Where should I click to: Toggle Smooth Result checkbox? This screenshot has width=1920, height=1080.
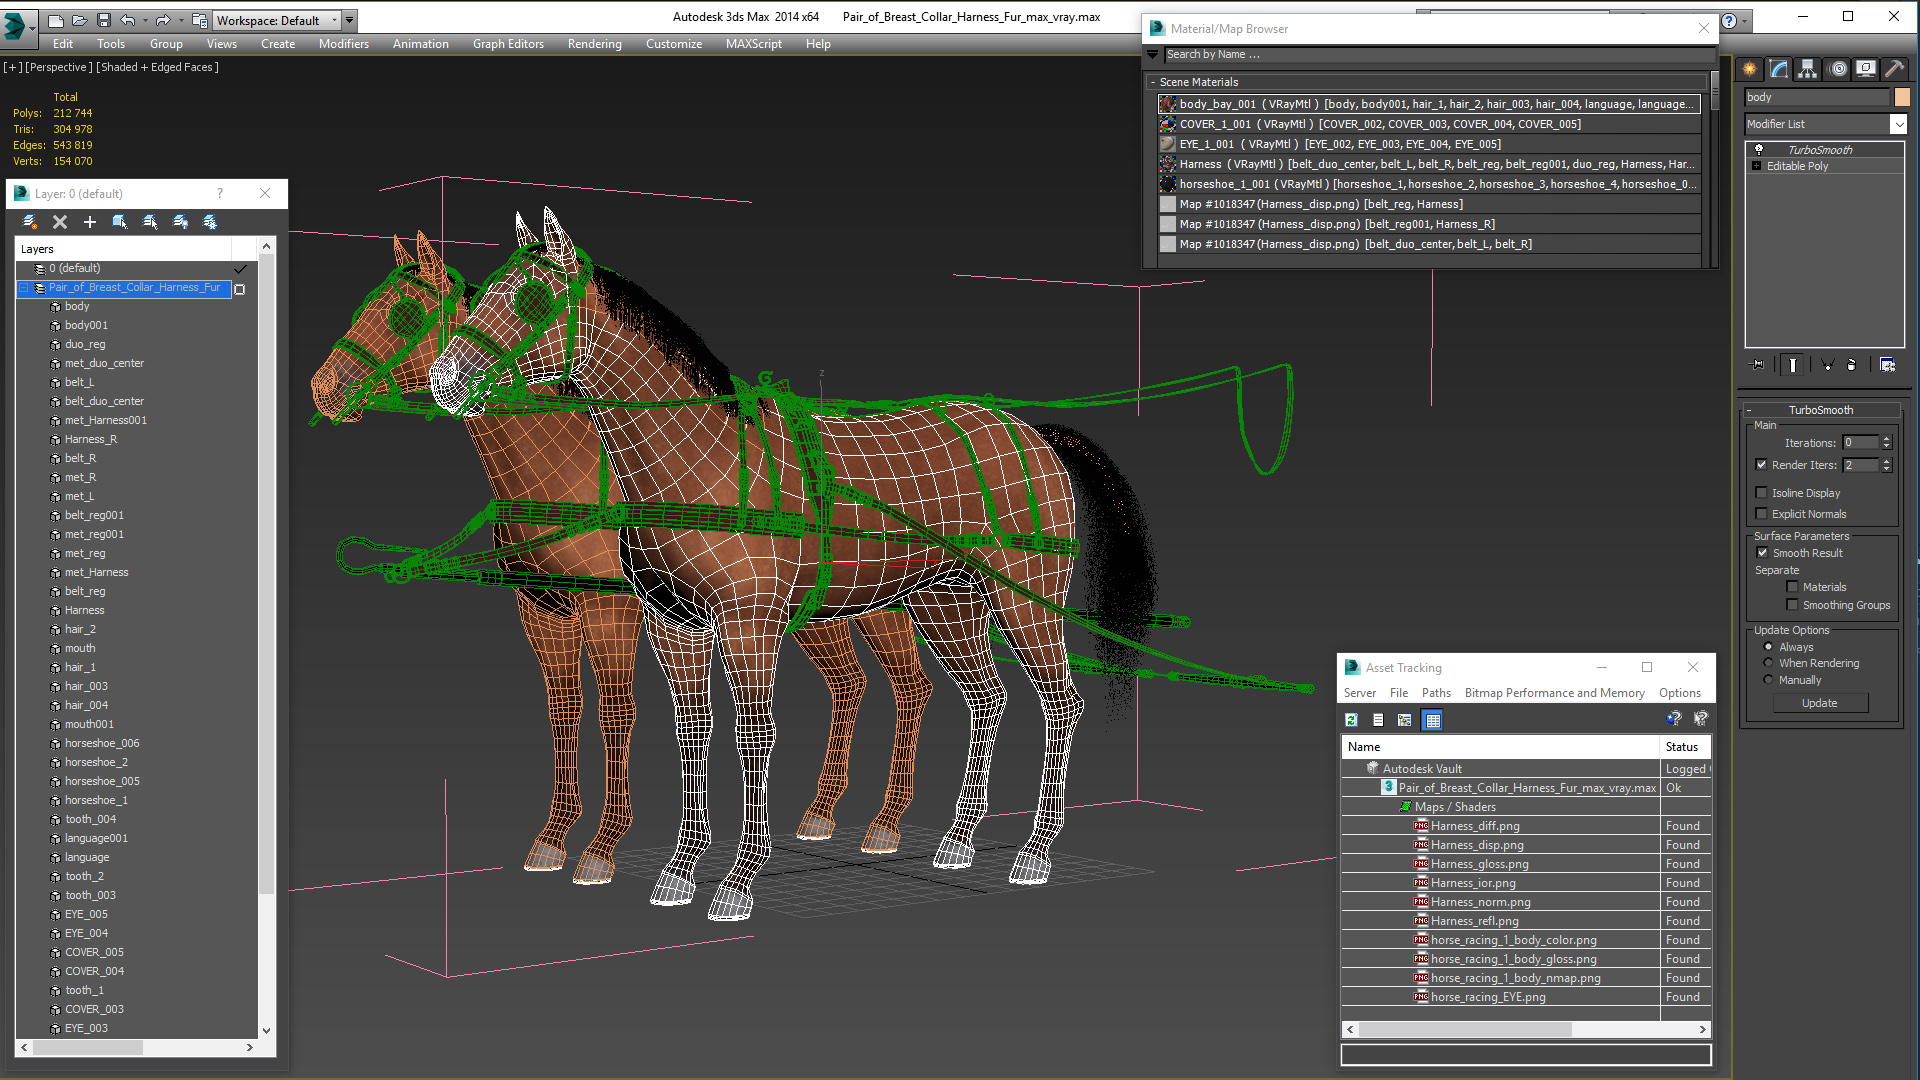(1762, 553)
